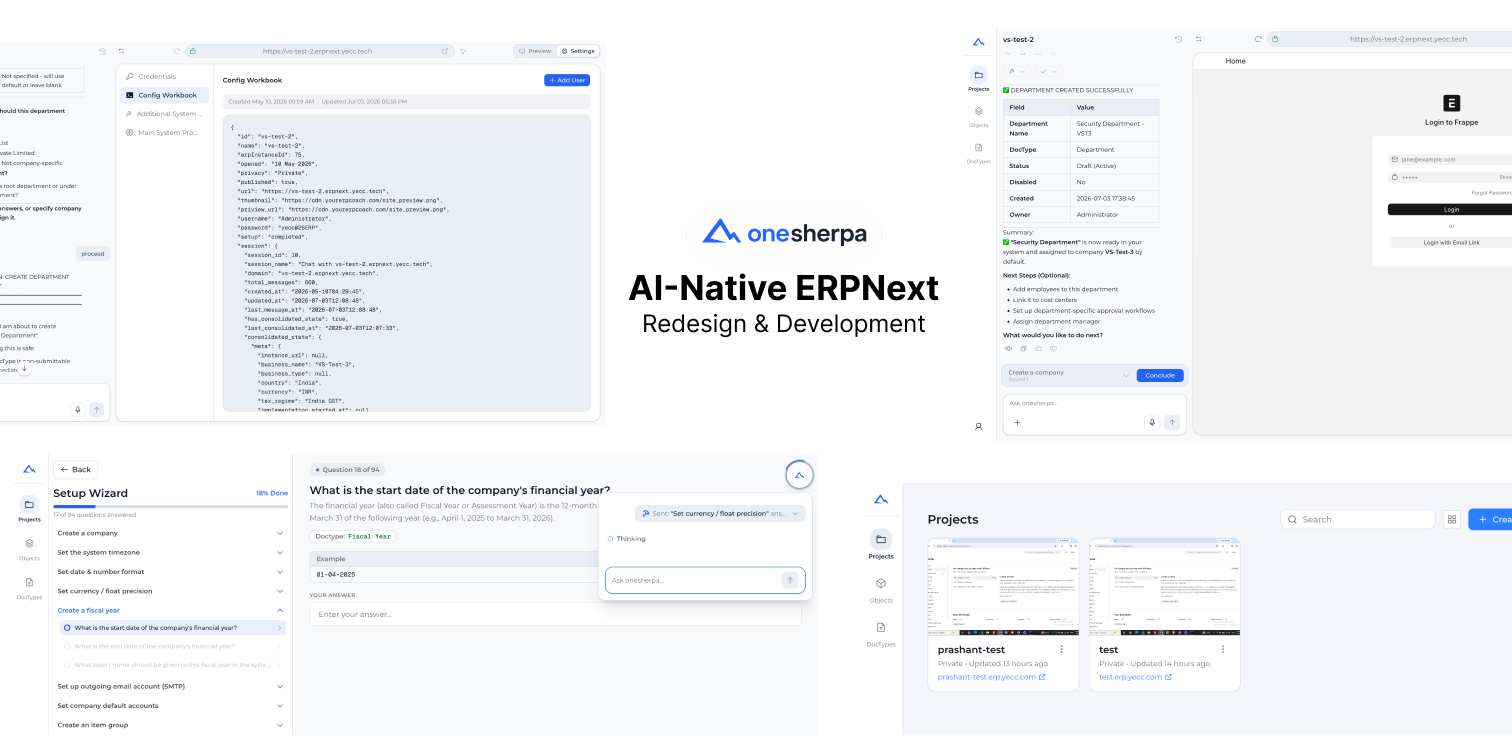This screenshot has width=1512, height=736.
Task: Switch to Preview tab
Action: (535, 51)
